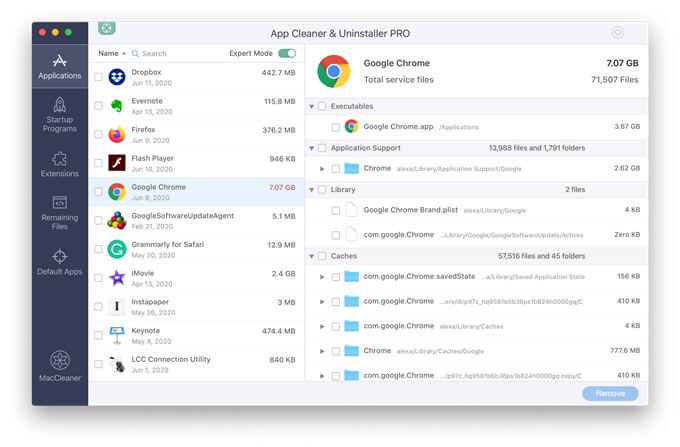Check the Dropbox app checkbox
Screen dimensions: 680x447
click(x=98, y=77)
